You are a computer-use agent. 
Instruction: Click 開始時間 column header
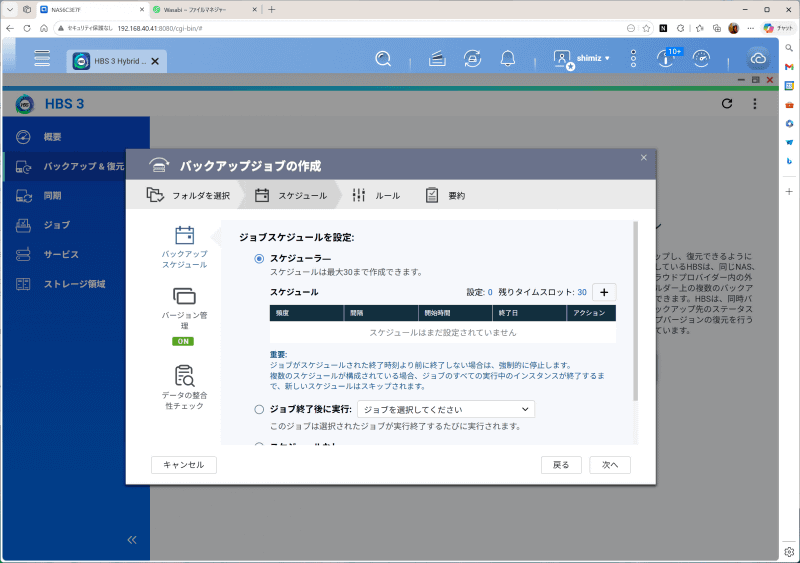(x=455, y=313)
